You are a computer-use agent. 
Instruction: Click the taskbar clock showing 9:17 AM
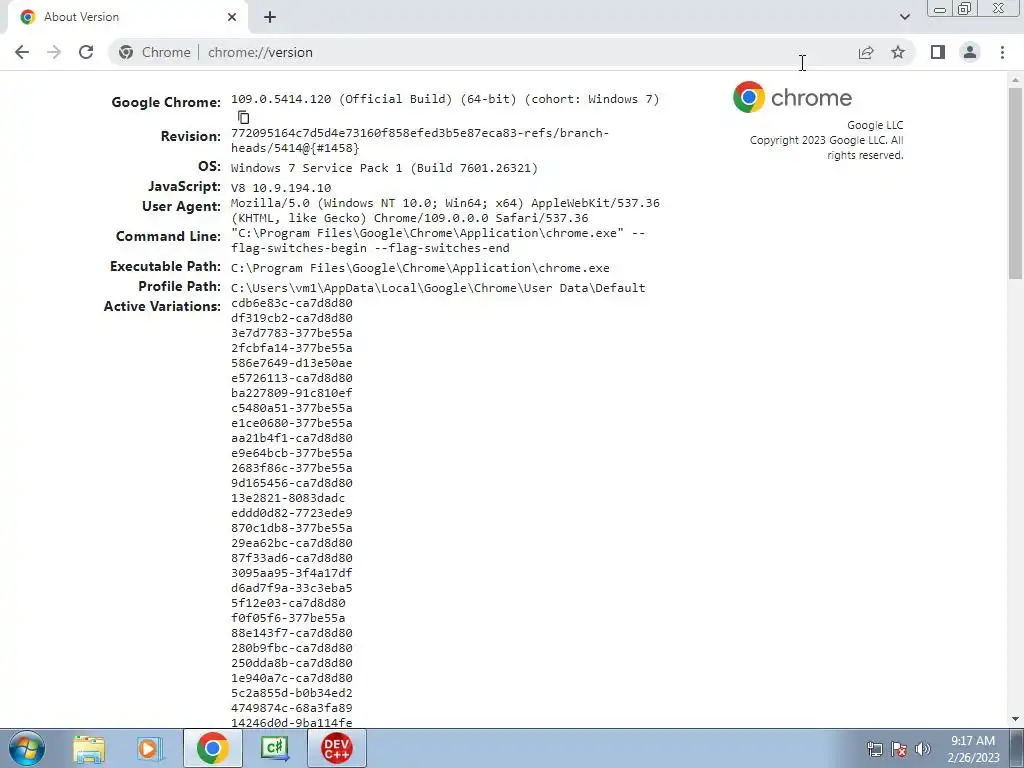pos(973,749)
